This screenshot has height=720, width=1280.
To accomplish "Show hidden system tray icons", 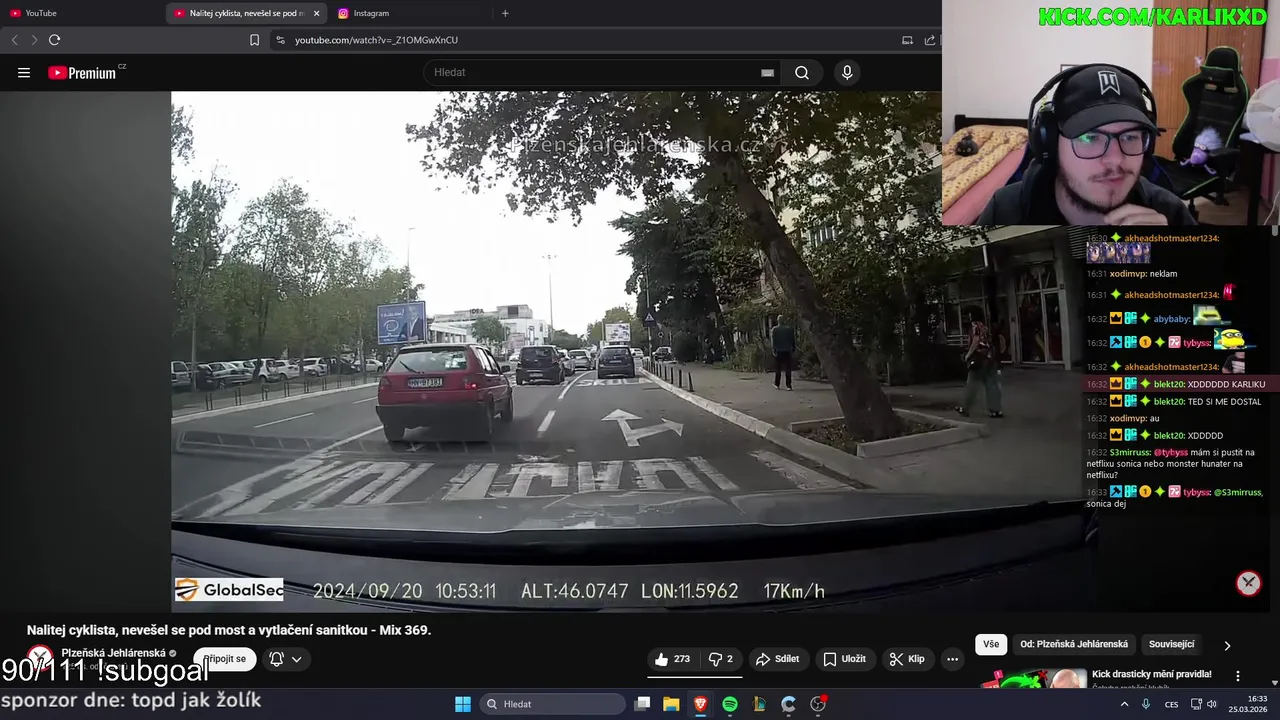I will [1124, 704].
